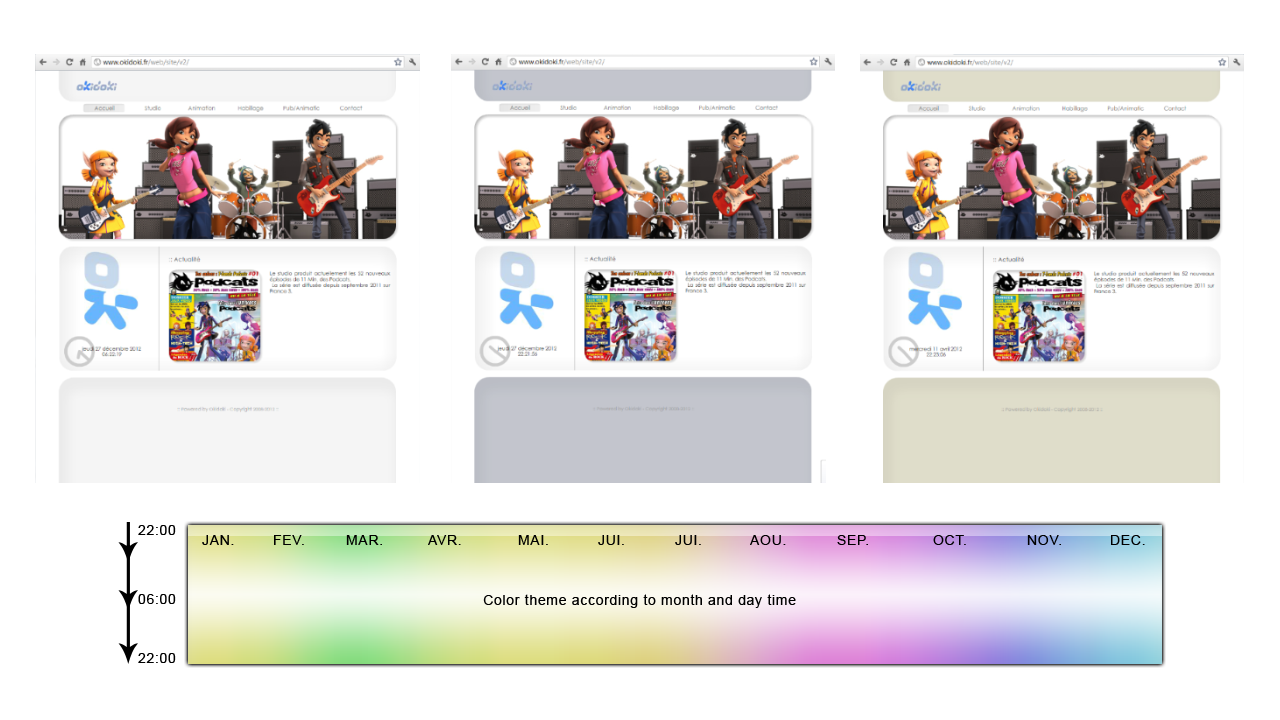Open Animation menu in right page
This screenshot has height=720, width=1280.
point(1026,108)
